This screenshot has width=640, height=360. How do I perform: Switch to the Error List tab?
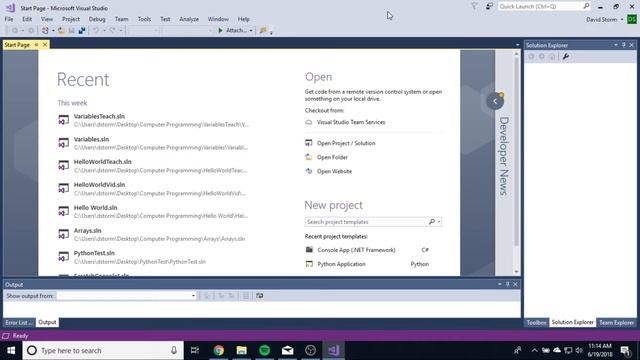click(19, 322)
